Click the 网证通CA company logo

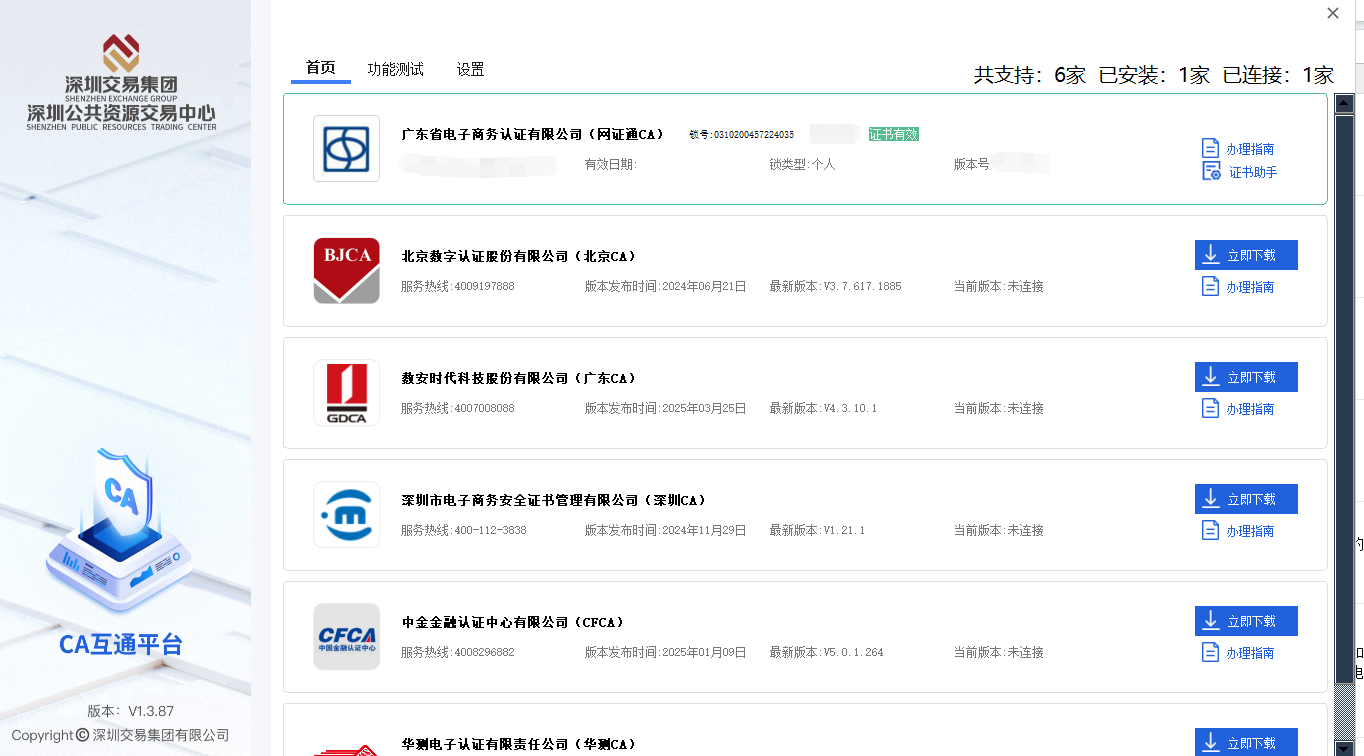tap(346, 149)
